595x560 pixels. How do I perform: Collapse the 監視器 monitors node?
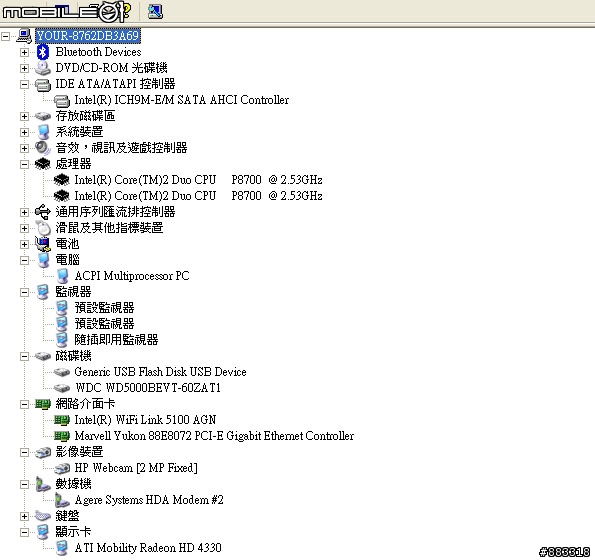pos(24,292)
